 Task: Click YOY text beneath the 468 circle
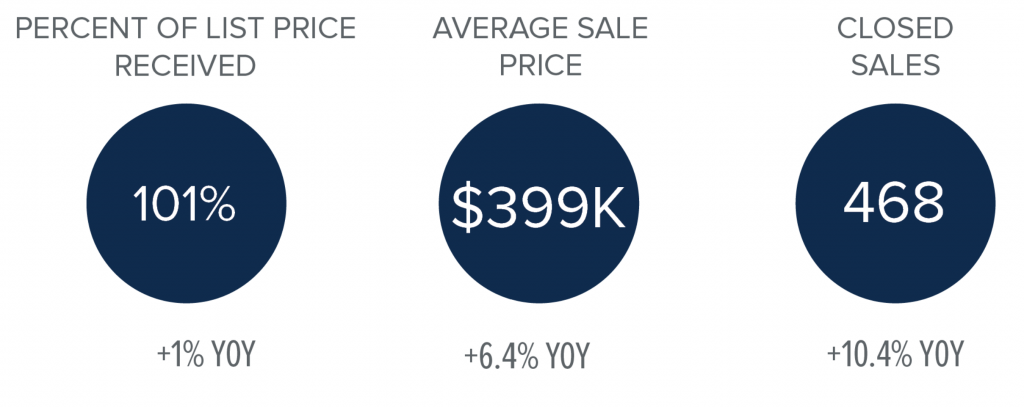point(942,354)
